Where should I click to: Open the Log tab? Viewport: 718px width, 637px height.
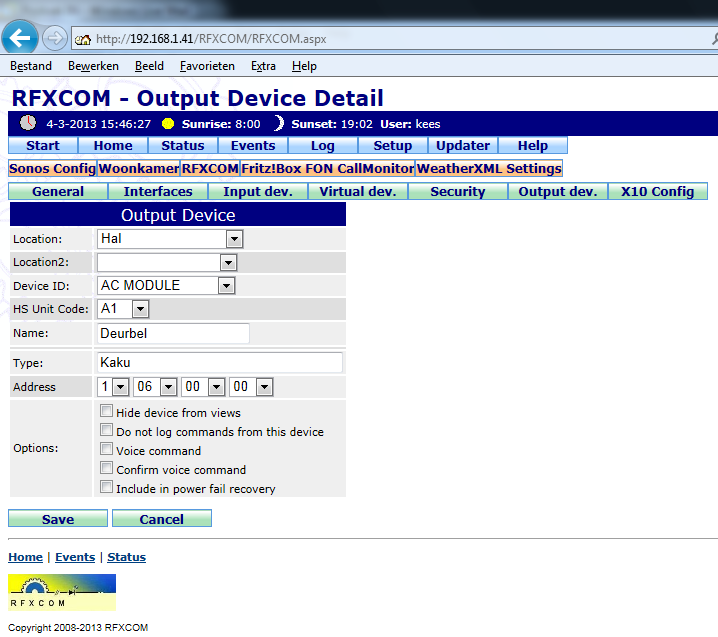click(323, 146)
